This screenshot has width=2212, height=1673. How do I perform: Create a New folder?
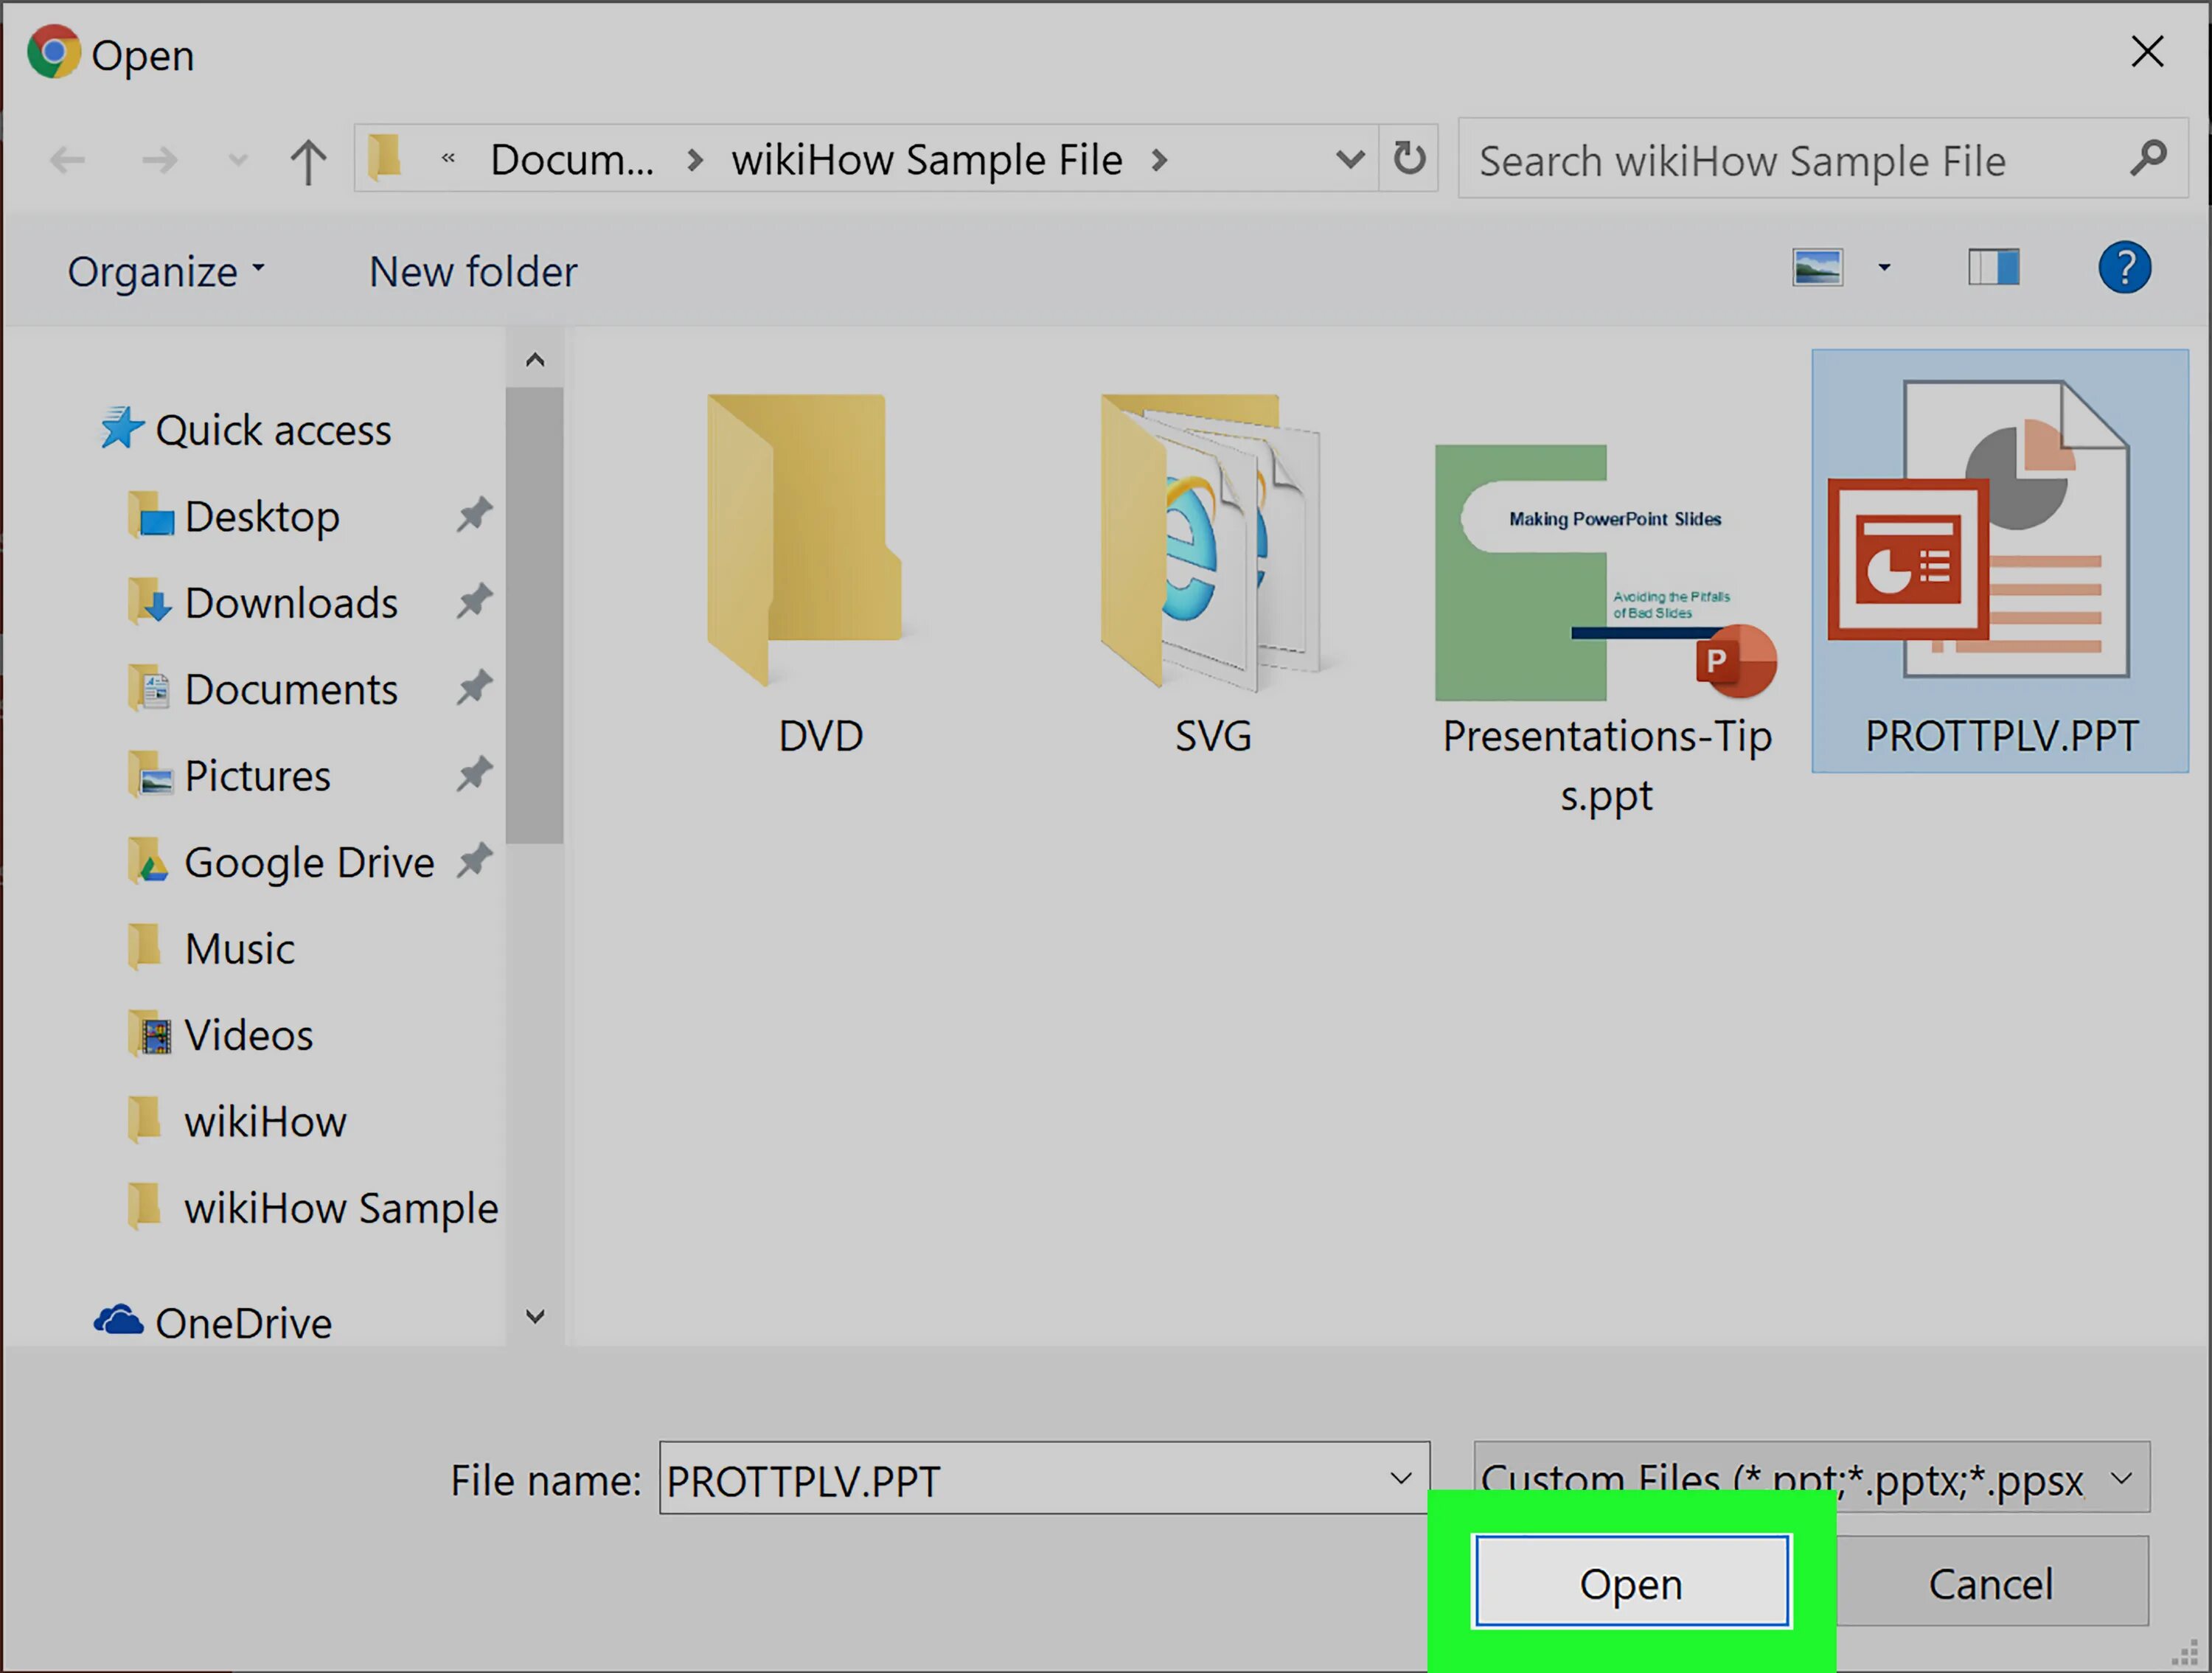[x=473, y=272]
